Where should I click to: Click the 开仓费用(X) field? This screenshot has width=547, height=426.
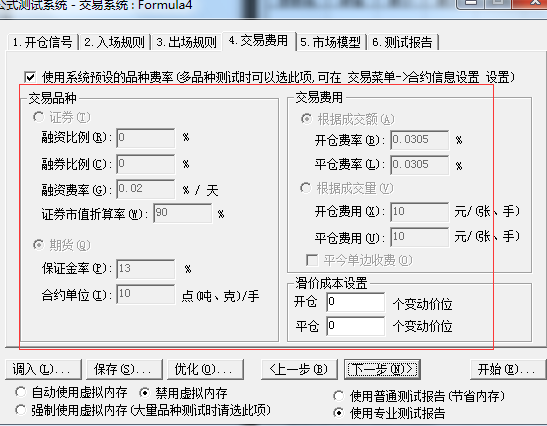(x=420, y=212)
